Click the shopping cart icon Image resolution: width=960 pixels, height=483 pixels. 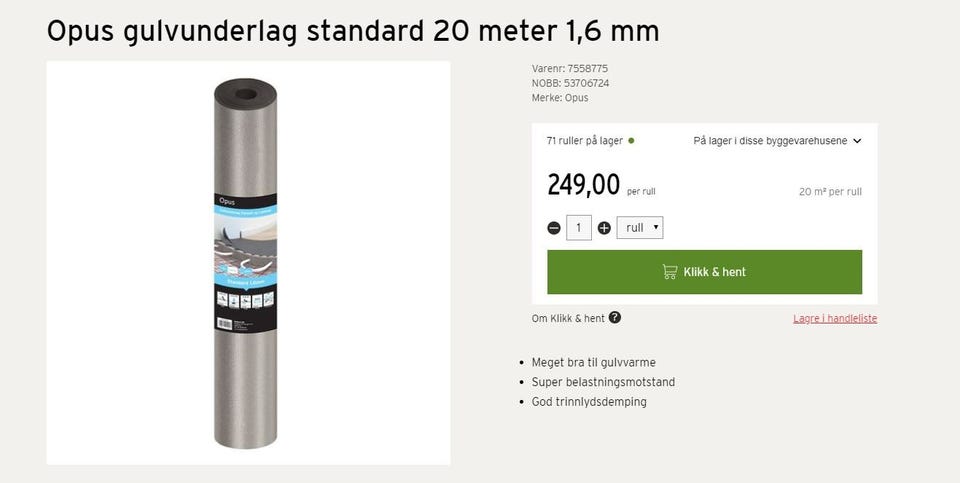click(670, 272)
